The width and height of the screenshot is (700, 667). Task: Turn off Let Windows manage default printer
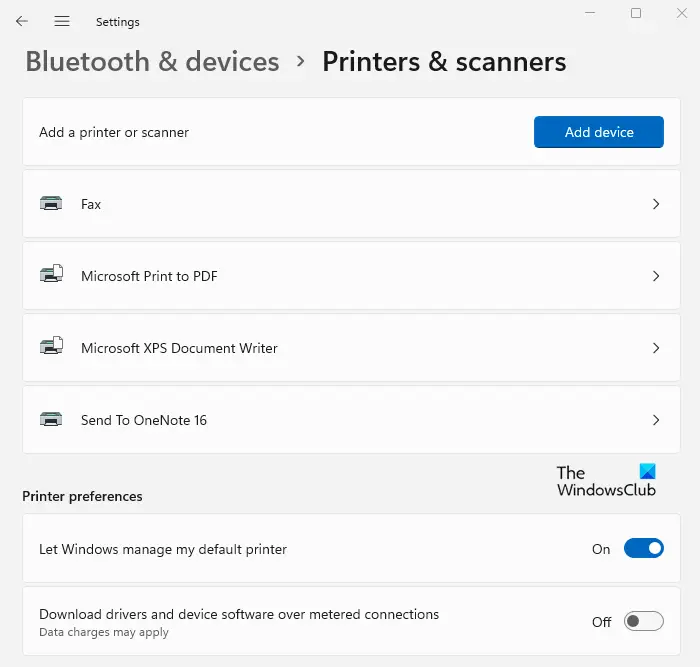[643, 549]
